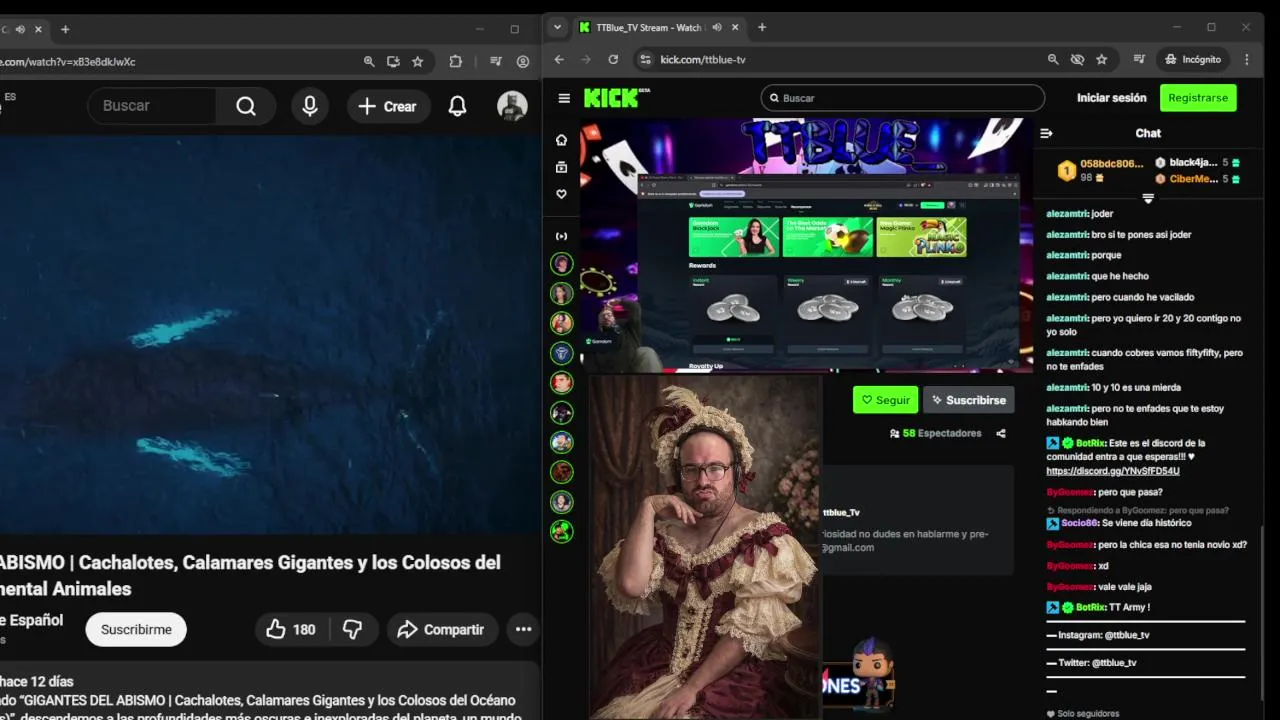Go to Kick home icon in sidebar
The image size is (1280, 720).
(x=562, y=140)
